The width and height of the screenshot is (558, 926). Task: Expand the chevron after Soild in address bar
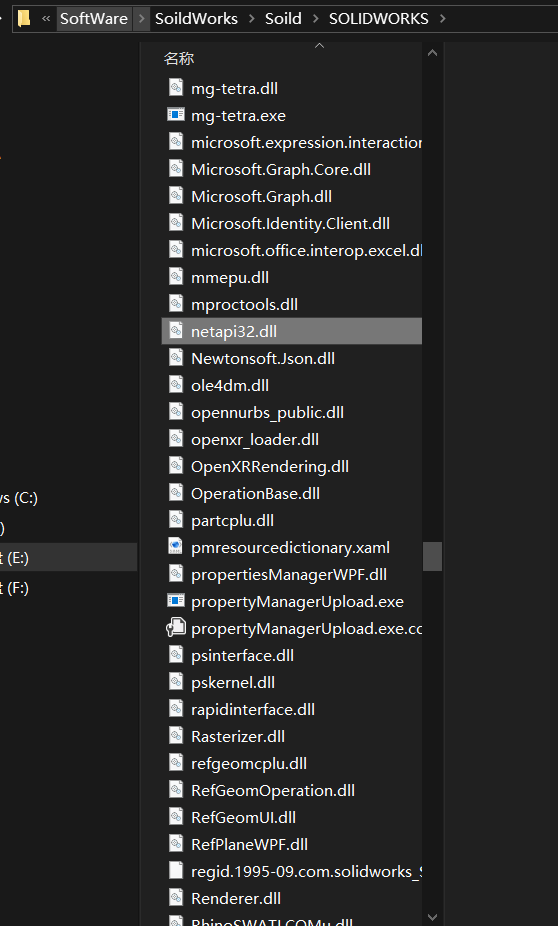pyautogui.click(x=315, y=19)
